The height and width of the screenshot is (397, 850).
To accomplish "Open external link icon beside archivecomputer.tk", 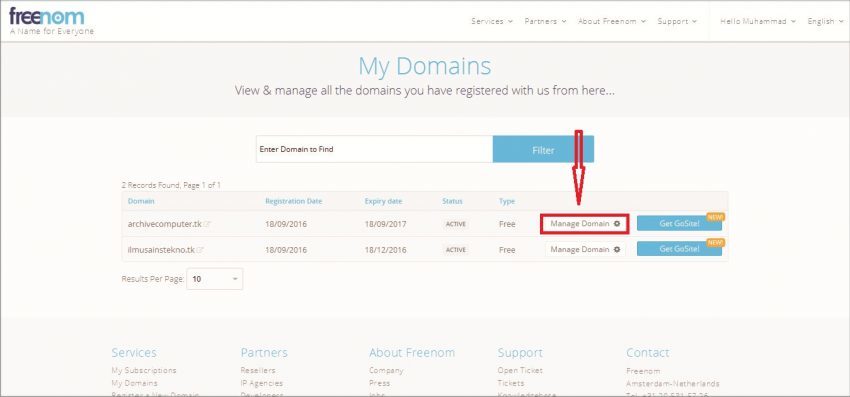I will point(207,224).
